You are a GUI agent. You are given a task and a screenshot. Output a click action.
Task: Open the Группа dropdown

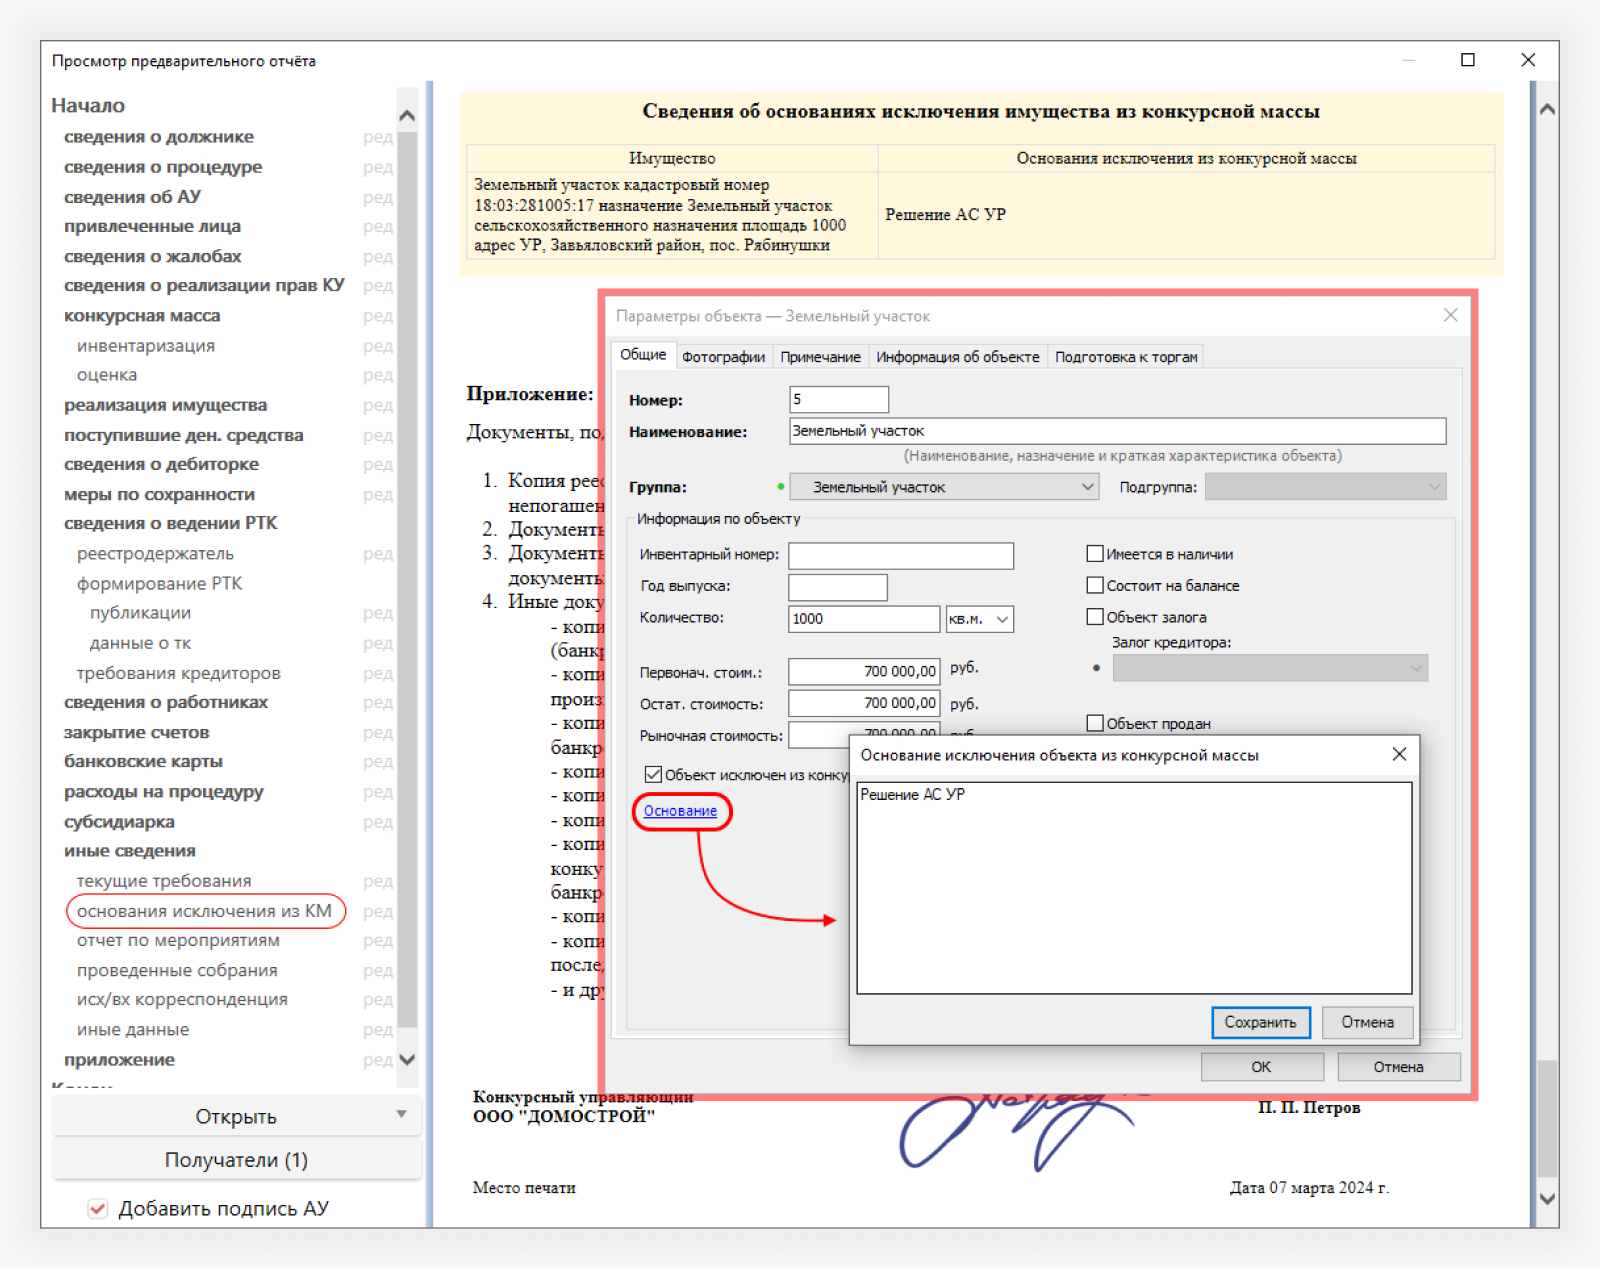(x=944, y=487)
